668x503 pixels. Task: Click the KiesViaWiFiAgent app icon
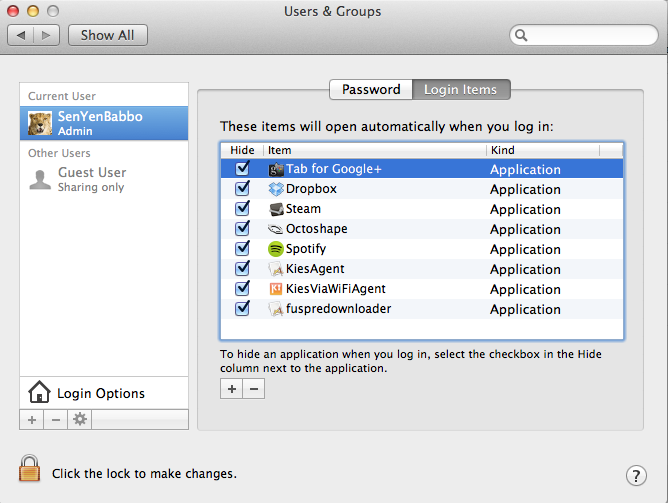pyautogui.click(x=276, y=289)
